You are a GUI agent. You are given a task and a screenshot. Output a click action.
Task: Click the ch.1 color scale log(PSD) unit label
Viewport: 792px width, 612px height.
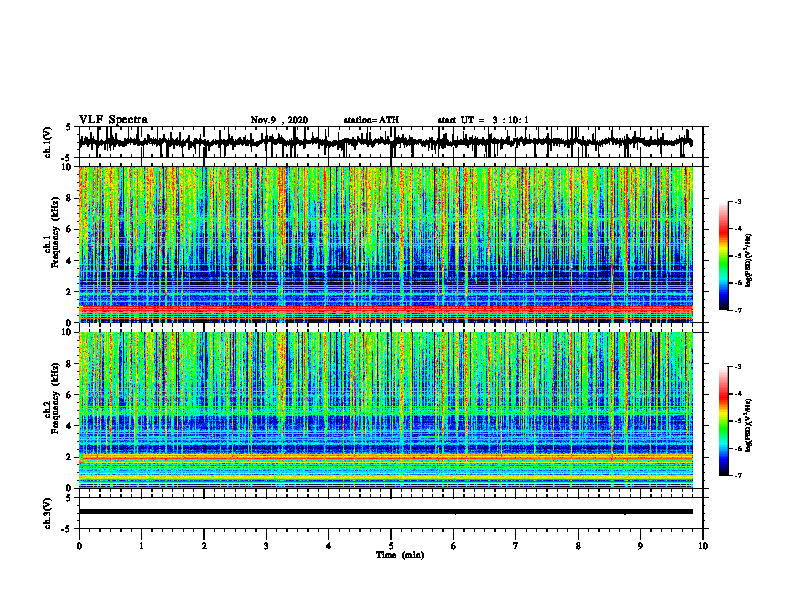tap(749, 260)
